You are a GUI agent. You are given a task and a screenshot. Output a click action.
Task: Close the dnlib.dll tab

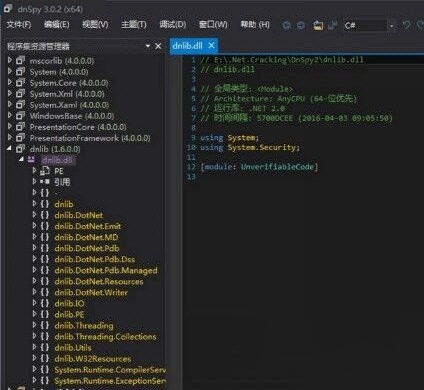pyautogui.click(x=211, y=46)
